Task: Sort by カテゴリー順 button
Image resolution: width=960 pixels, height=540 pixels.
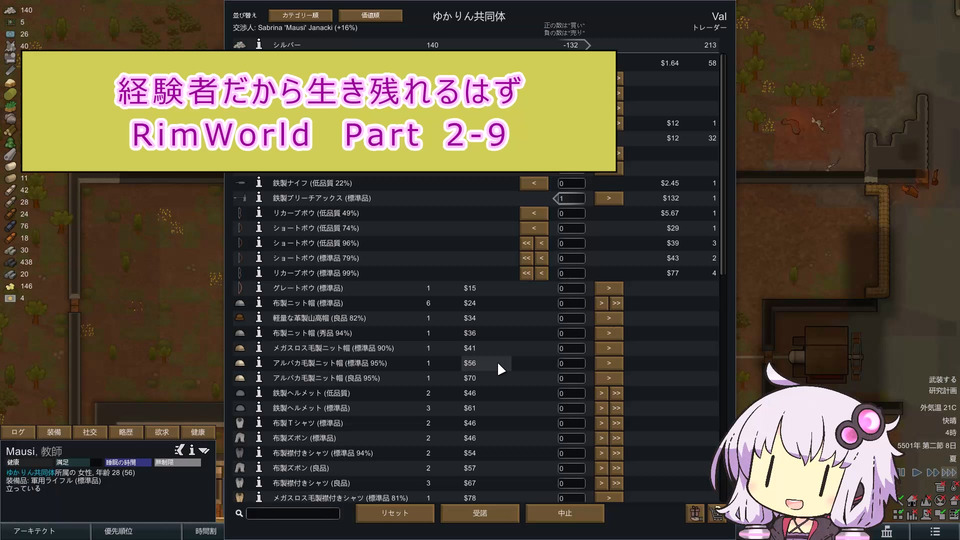Action: coord(299,15)
